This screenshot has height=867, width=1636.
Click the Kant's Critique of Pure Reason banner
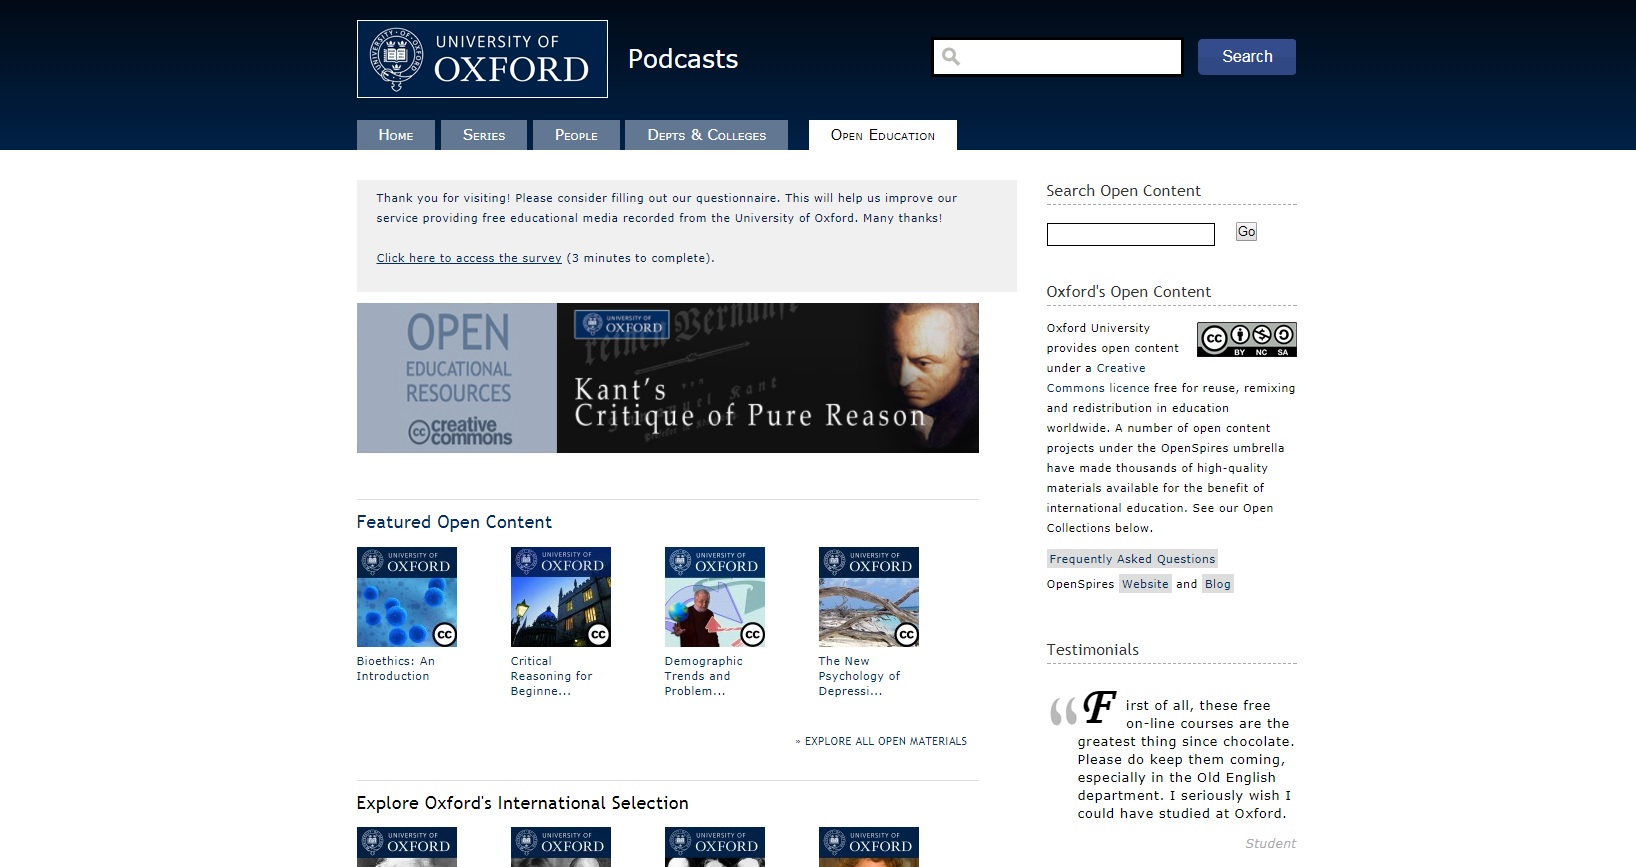[x=767, y=378]
